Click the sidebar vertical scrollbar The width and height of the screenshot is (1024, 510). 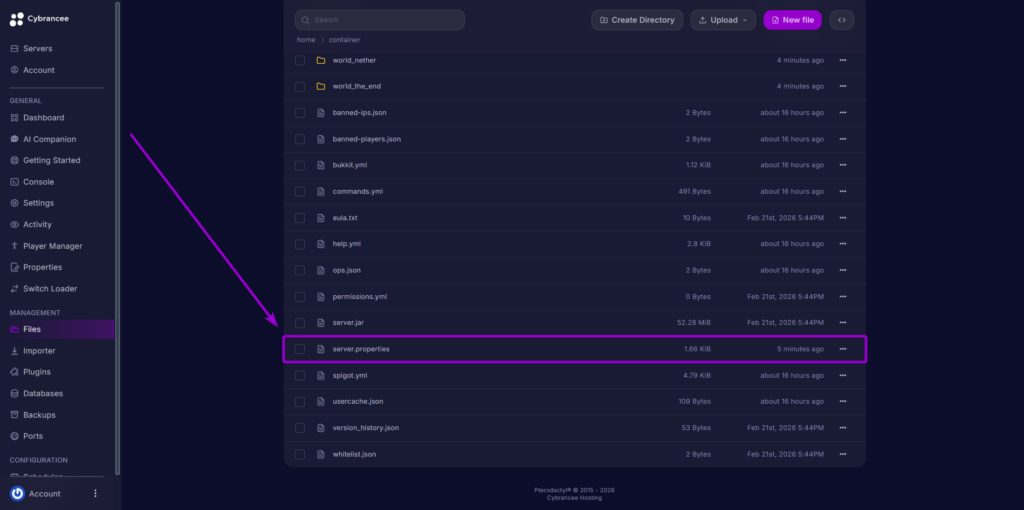(118, 238)
